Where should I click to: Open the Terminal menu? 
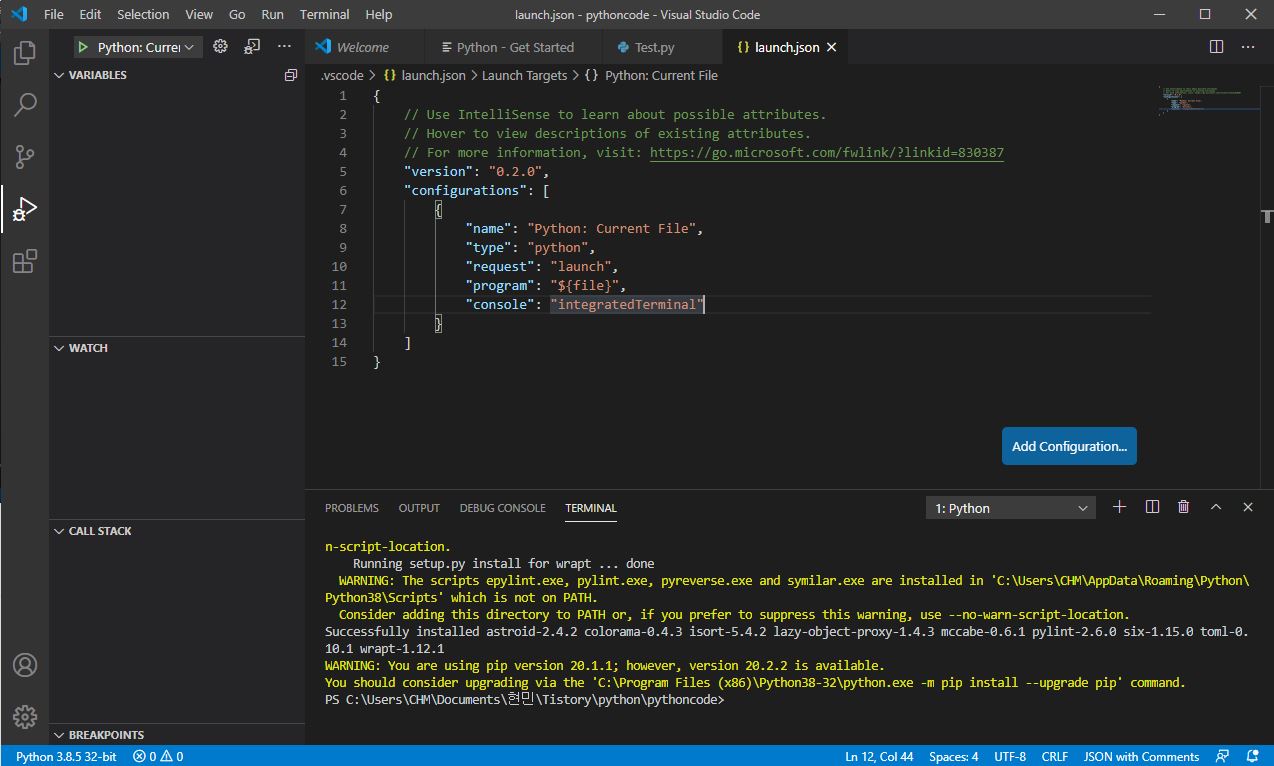click(x=325, y=14)
